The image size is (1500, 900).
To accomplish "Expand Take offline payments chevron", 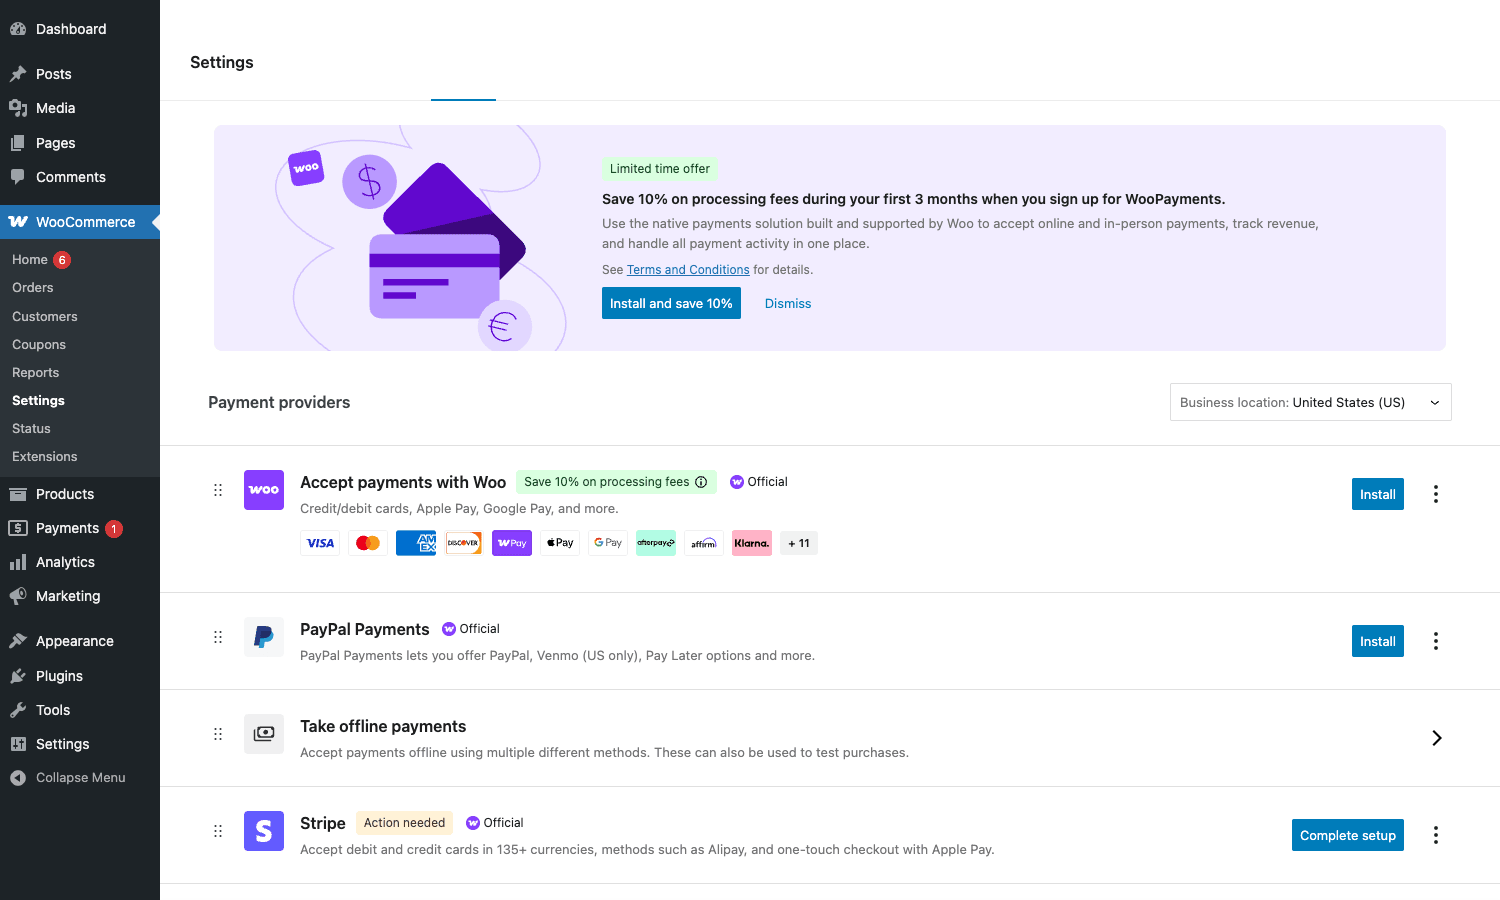I will (x=1436, y=738).
